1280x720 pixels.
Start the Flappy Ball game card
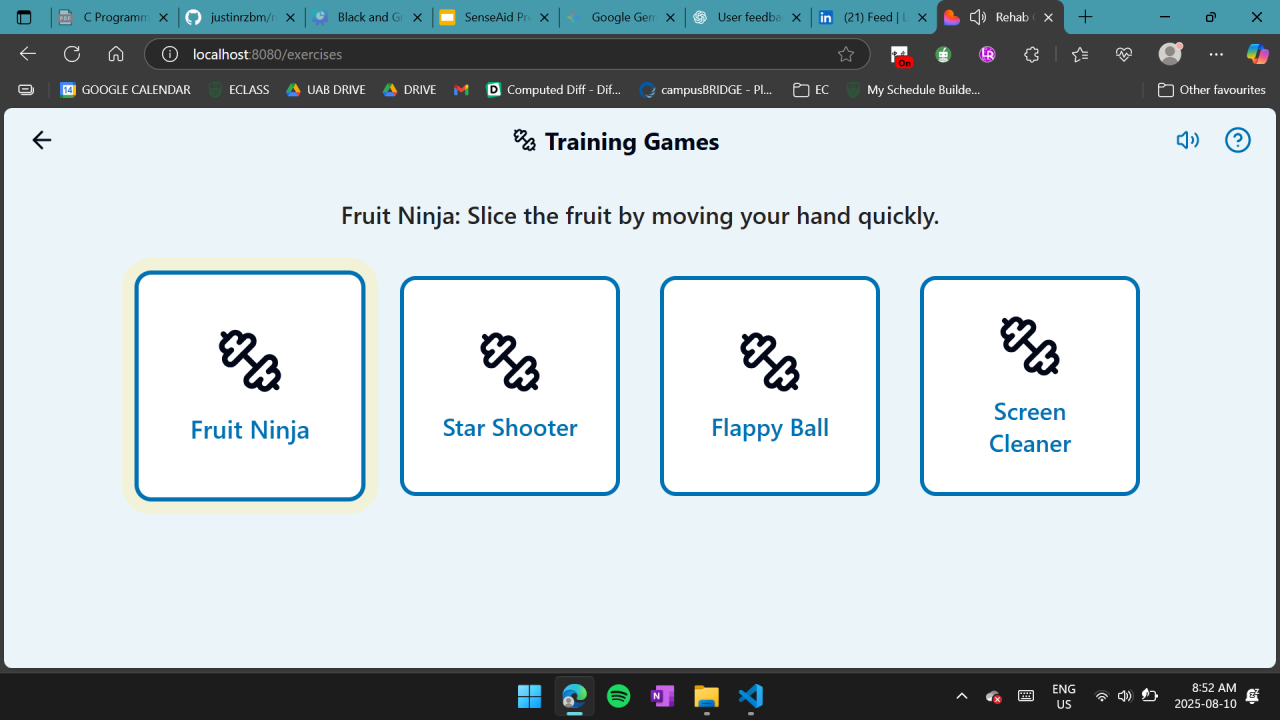coord(770,386)
